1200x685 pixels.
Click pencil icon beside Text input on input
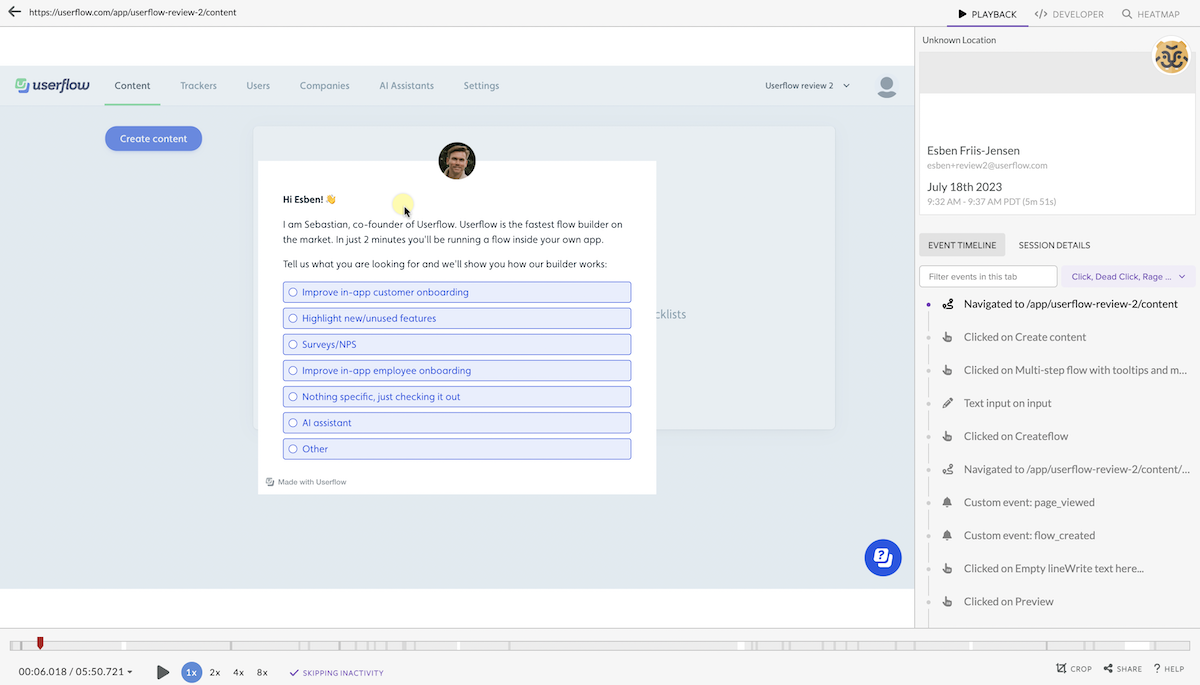(x=948, y=403)
